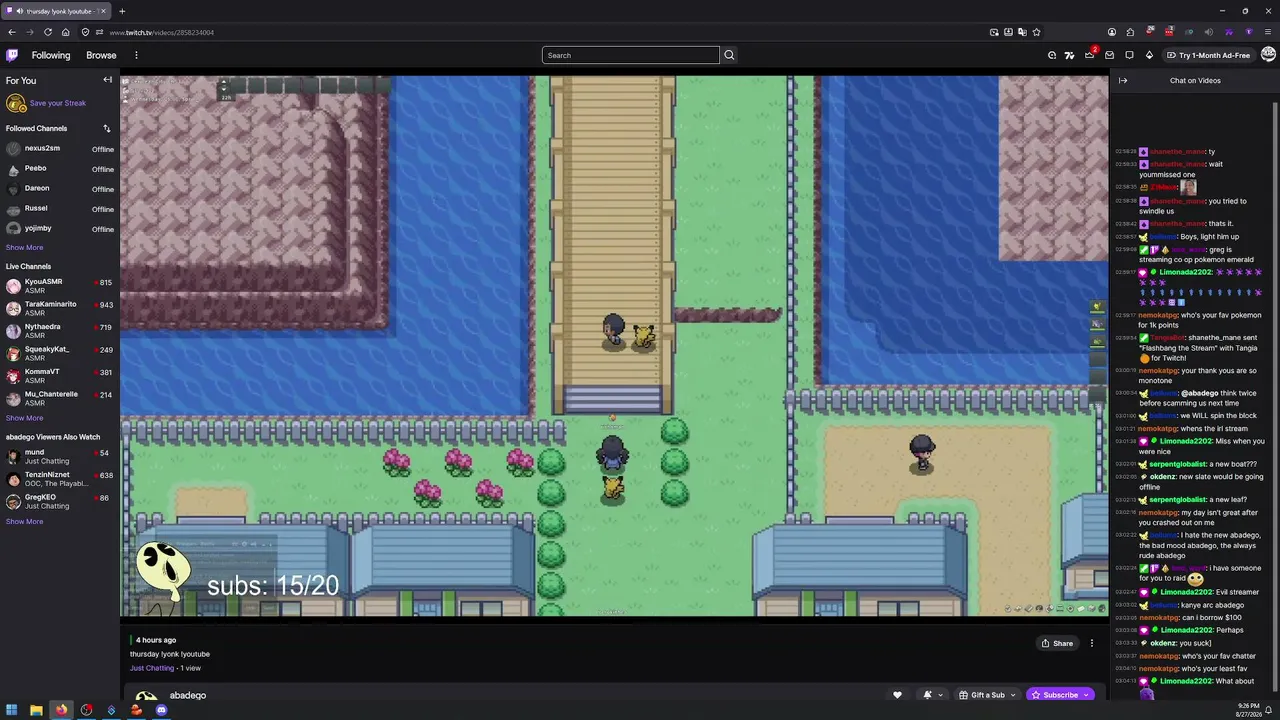The image size is (1280, 720).
Task: Show more live channels
Action: (x=24, y=418)
